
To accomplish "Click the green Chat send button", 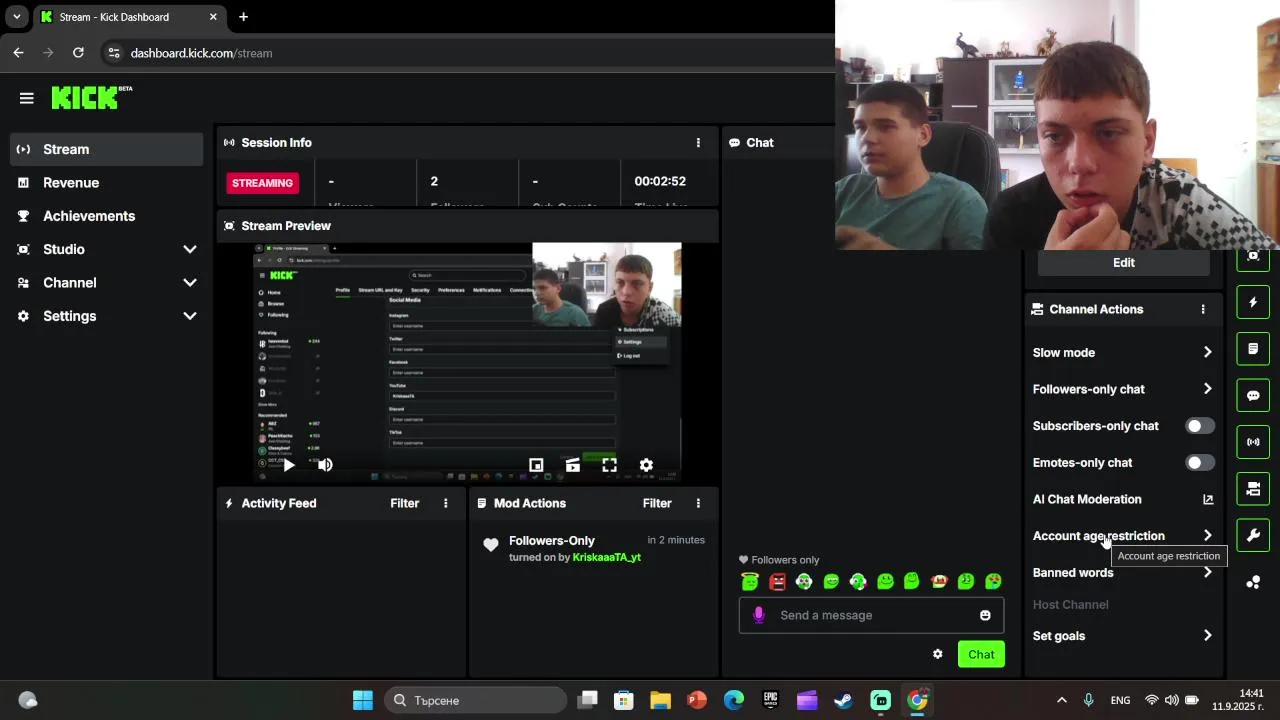I will (981, 654).
